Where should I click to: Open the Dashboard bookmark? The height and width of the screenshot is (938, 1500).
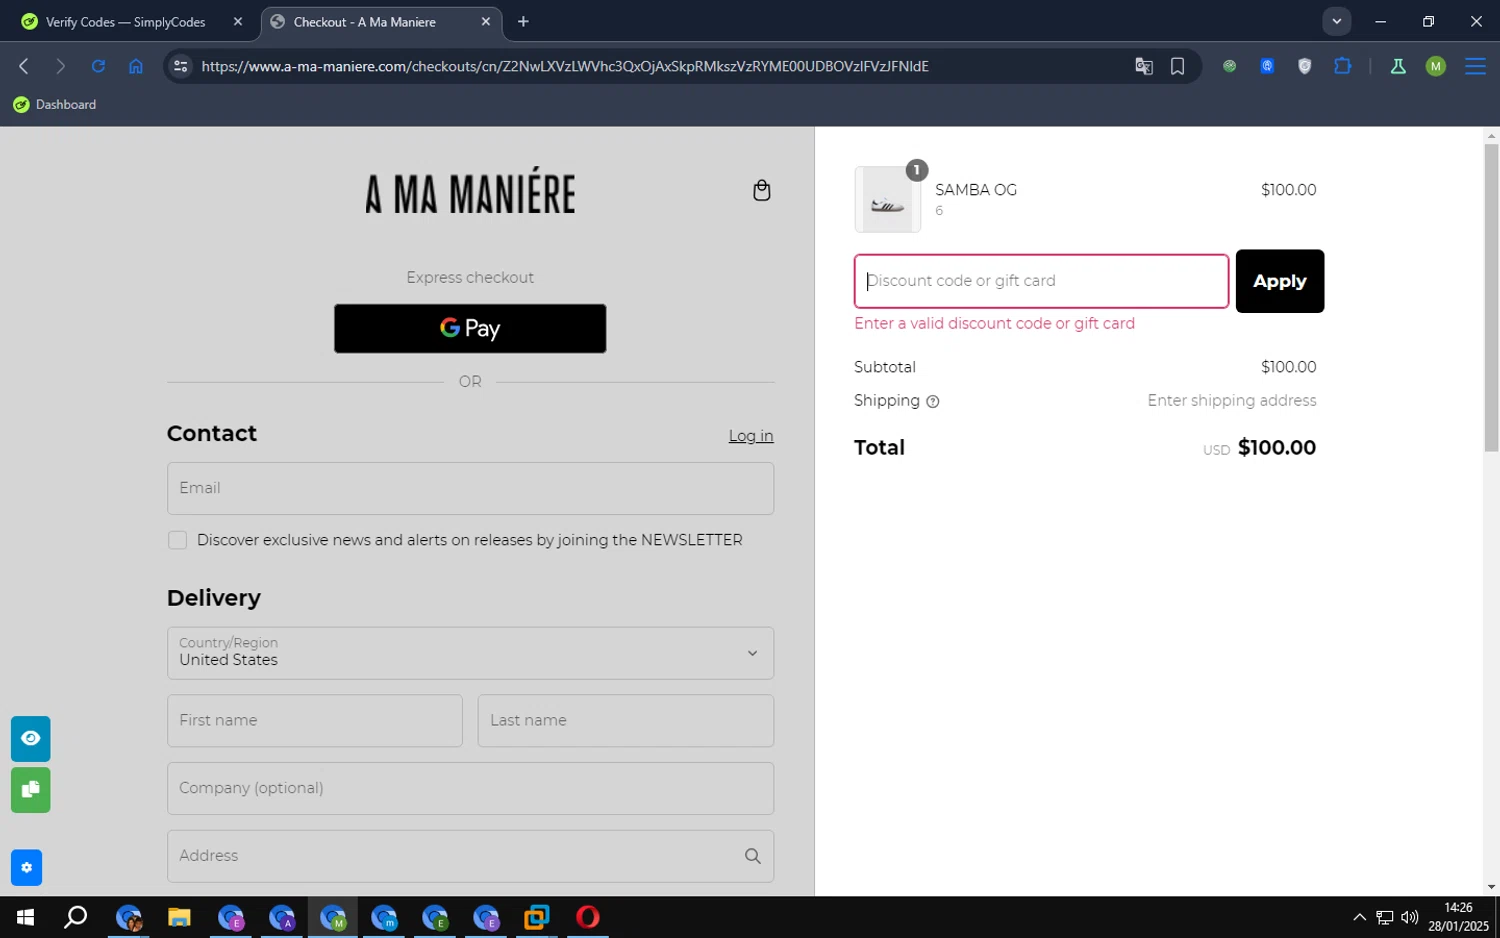[x=55, y=105]
